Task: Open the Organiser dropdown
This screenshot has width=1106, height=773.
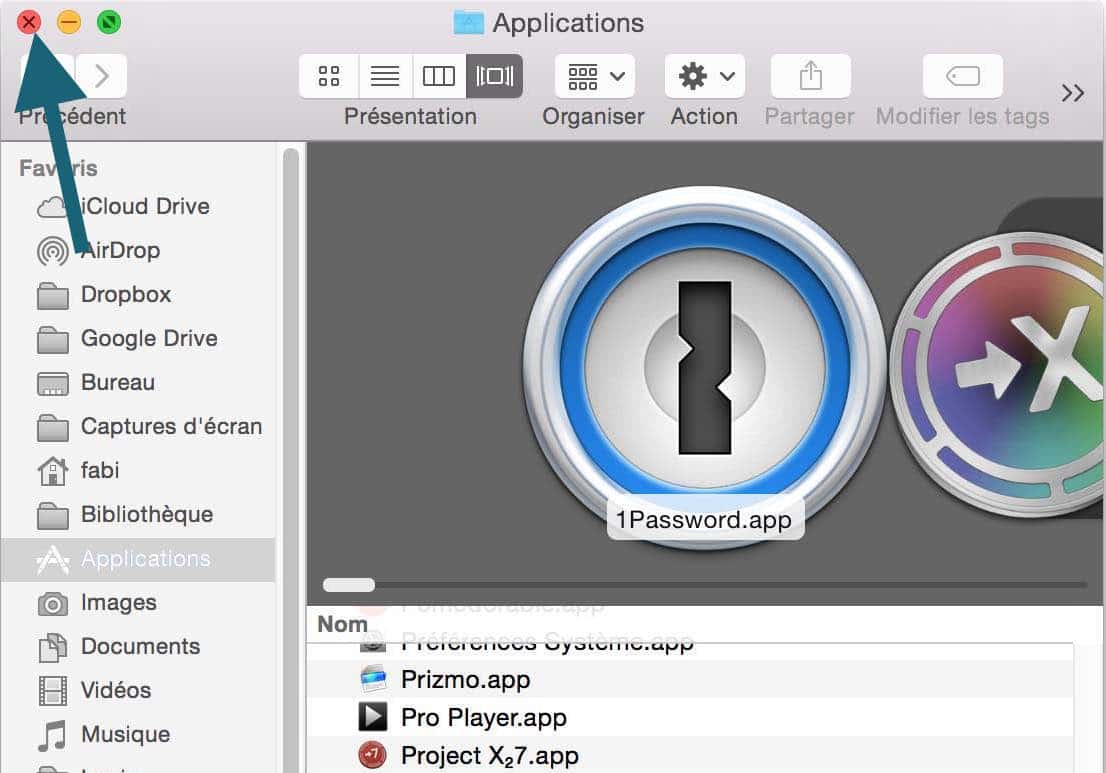Action: pyautogui.click(x=595, y=75)
